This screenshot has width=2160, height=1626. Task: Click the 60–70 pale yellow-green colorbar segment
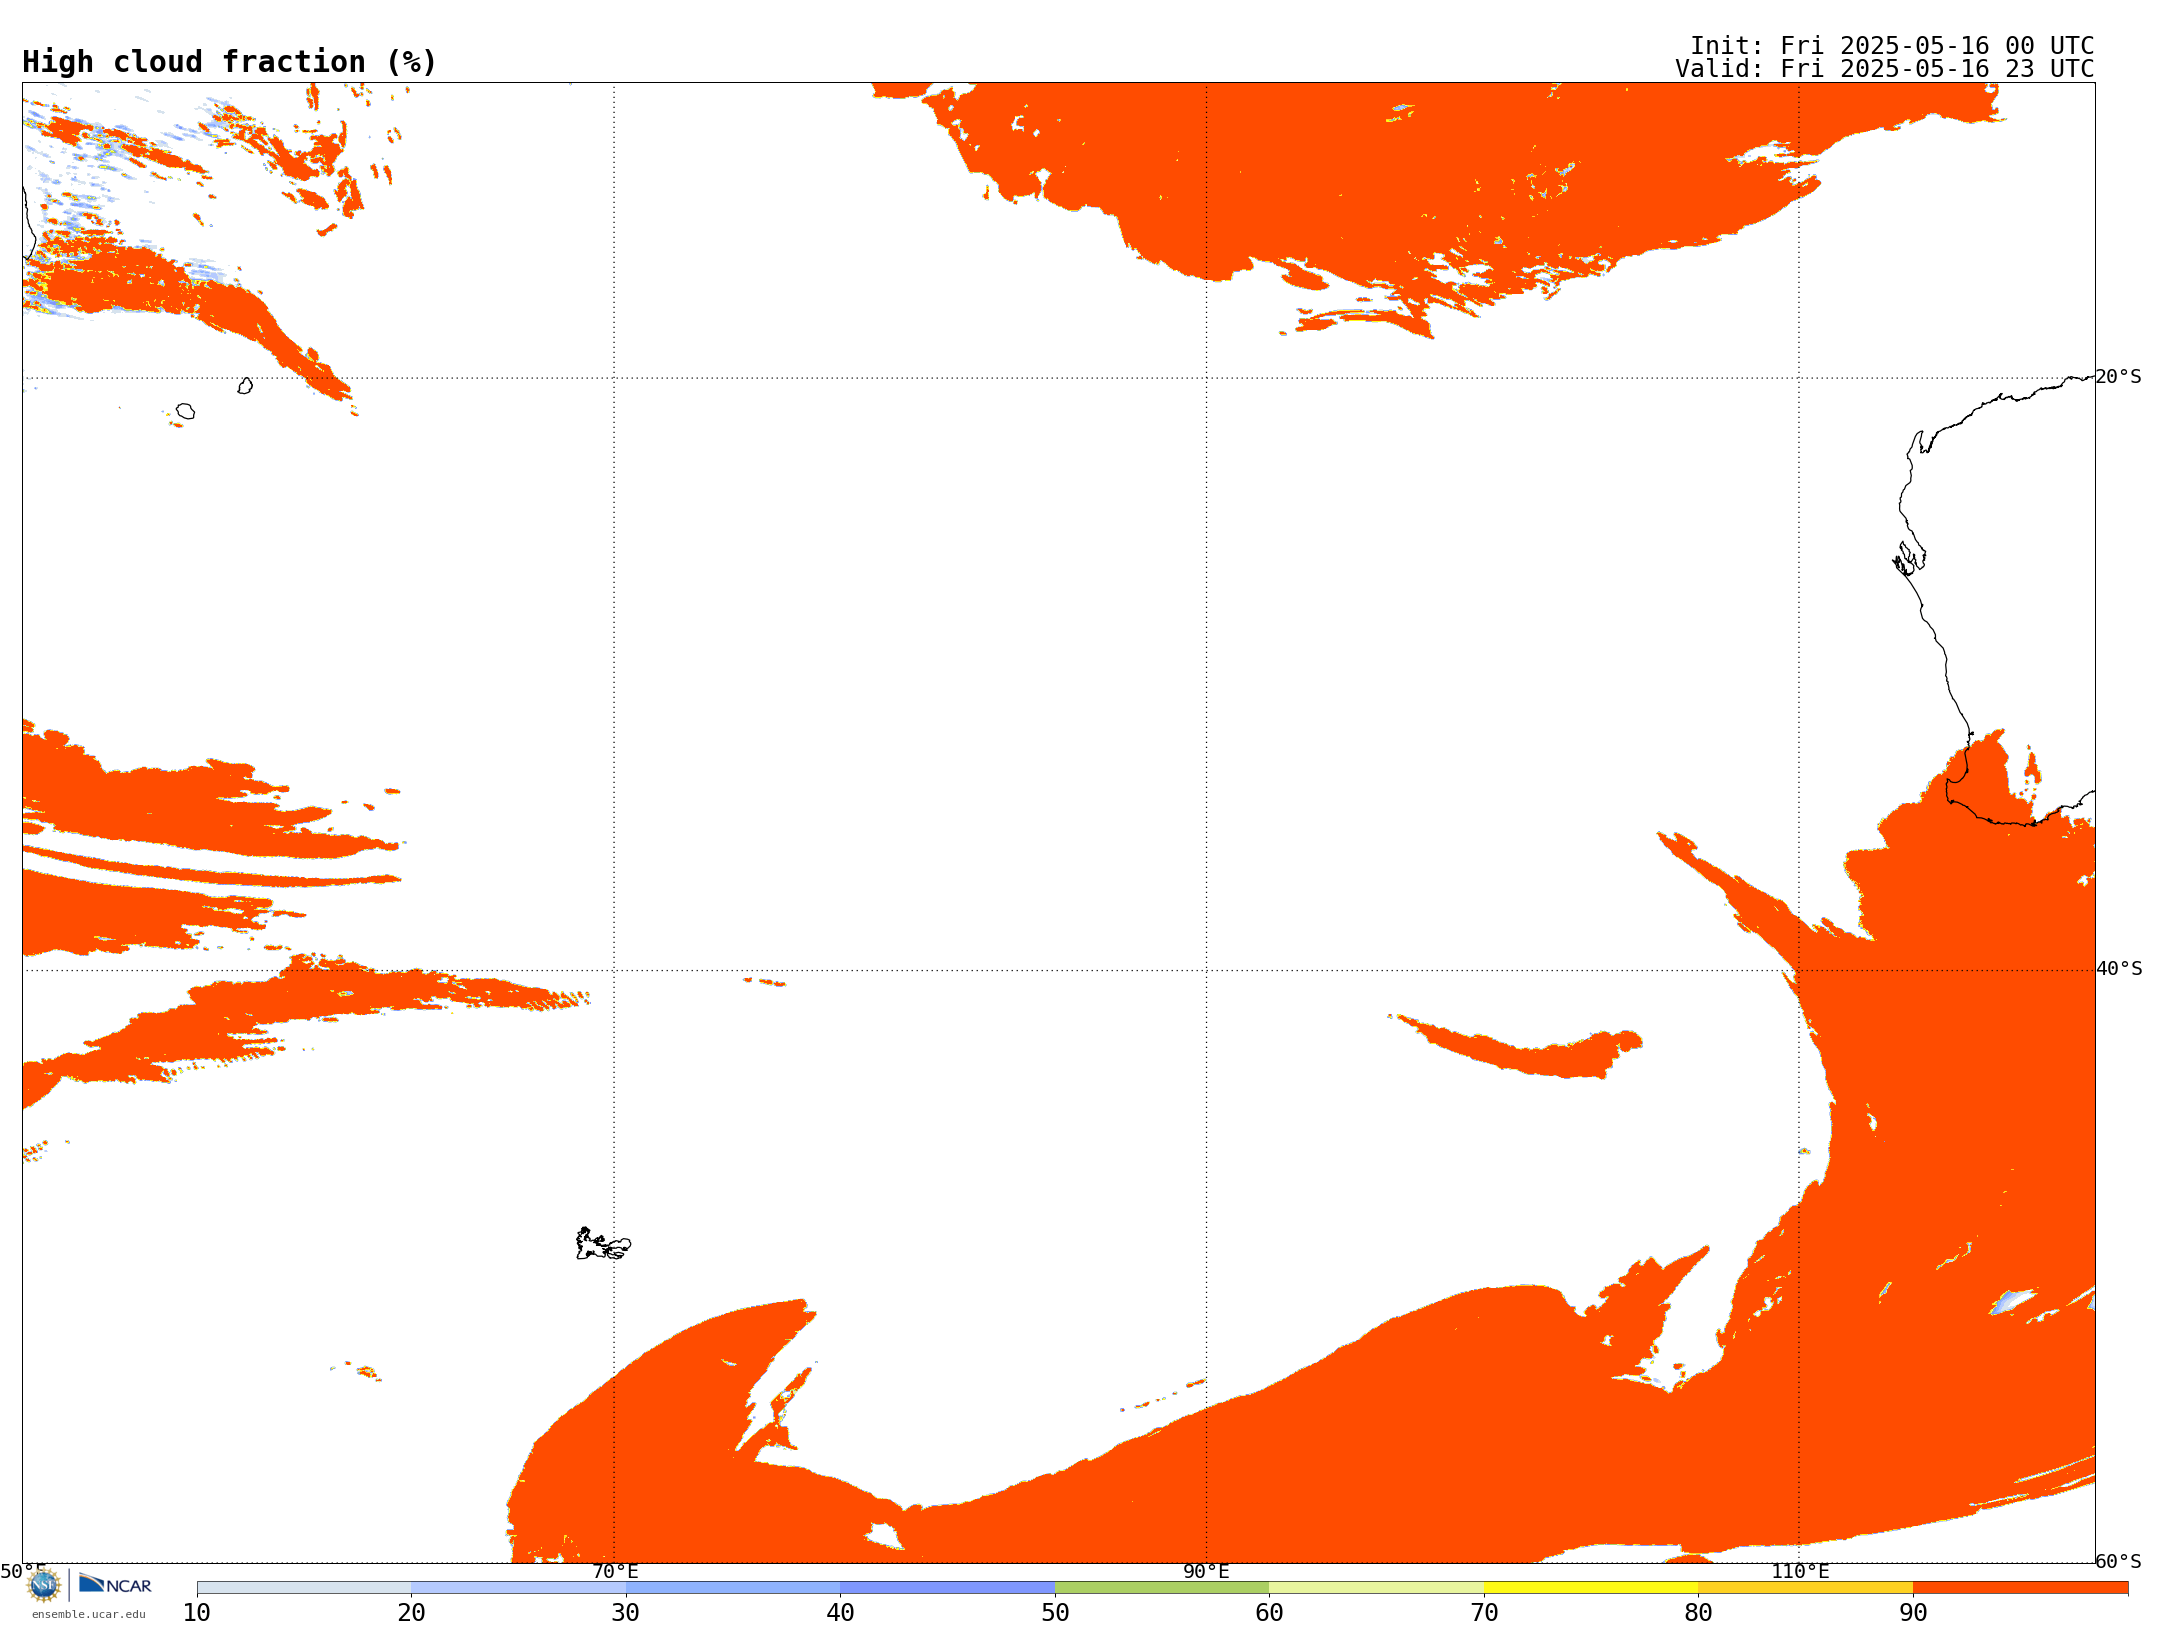click(x=1376, y=1588)
